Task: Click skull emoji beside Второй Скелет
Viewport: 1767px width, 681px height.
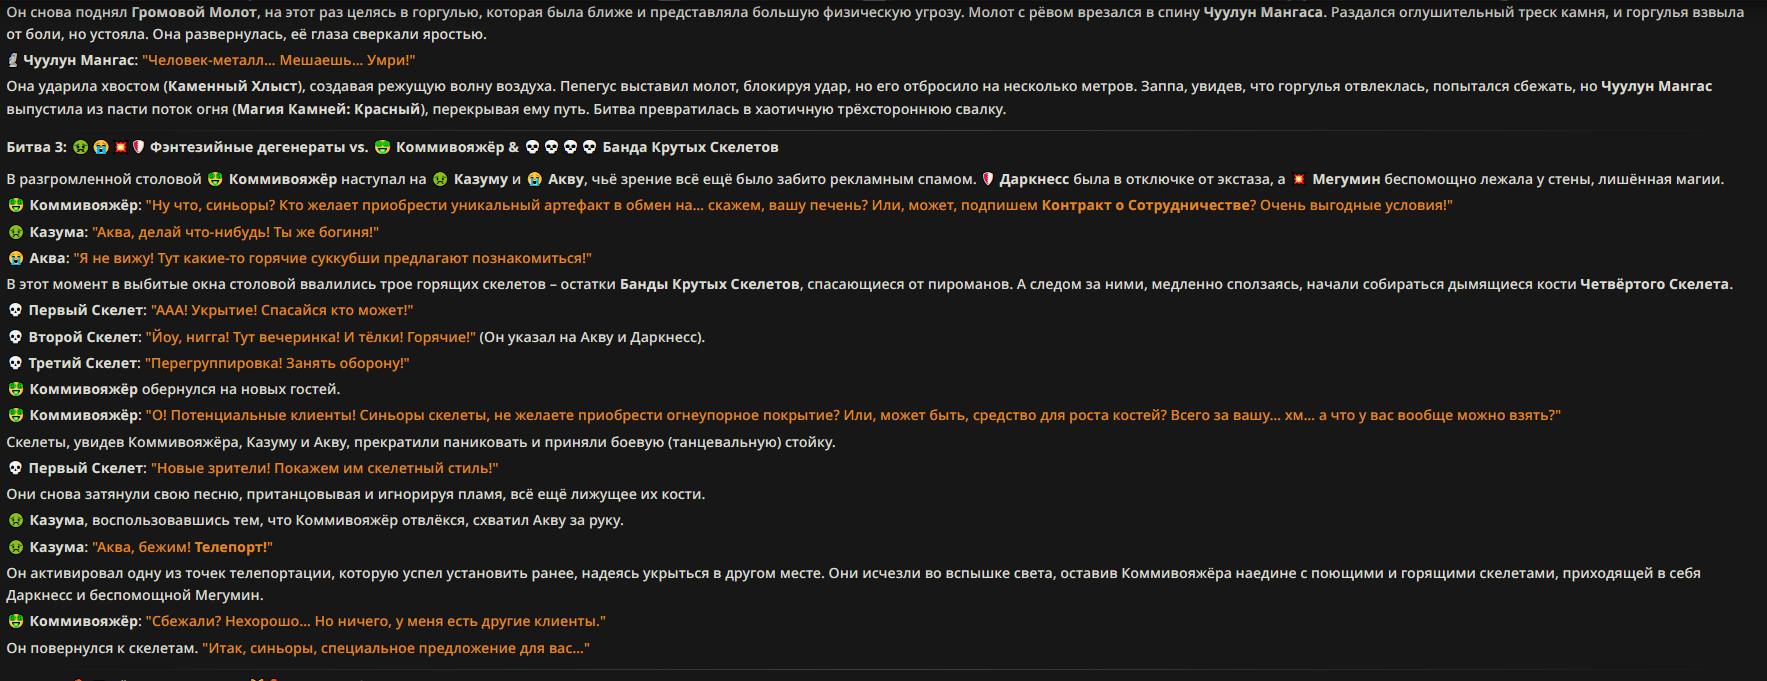Action: coord(15,337)
